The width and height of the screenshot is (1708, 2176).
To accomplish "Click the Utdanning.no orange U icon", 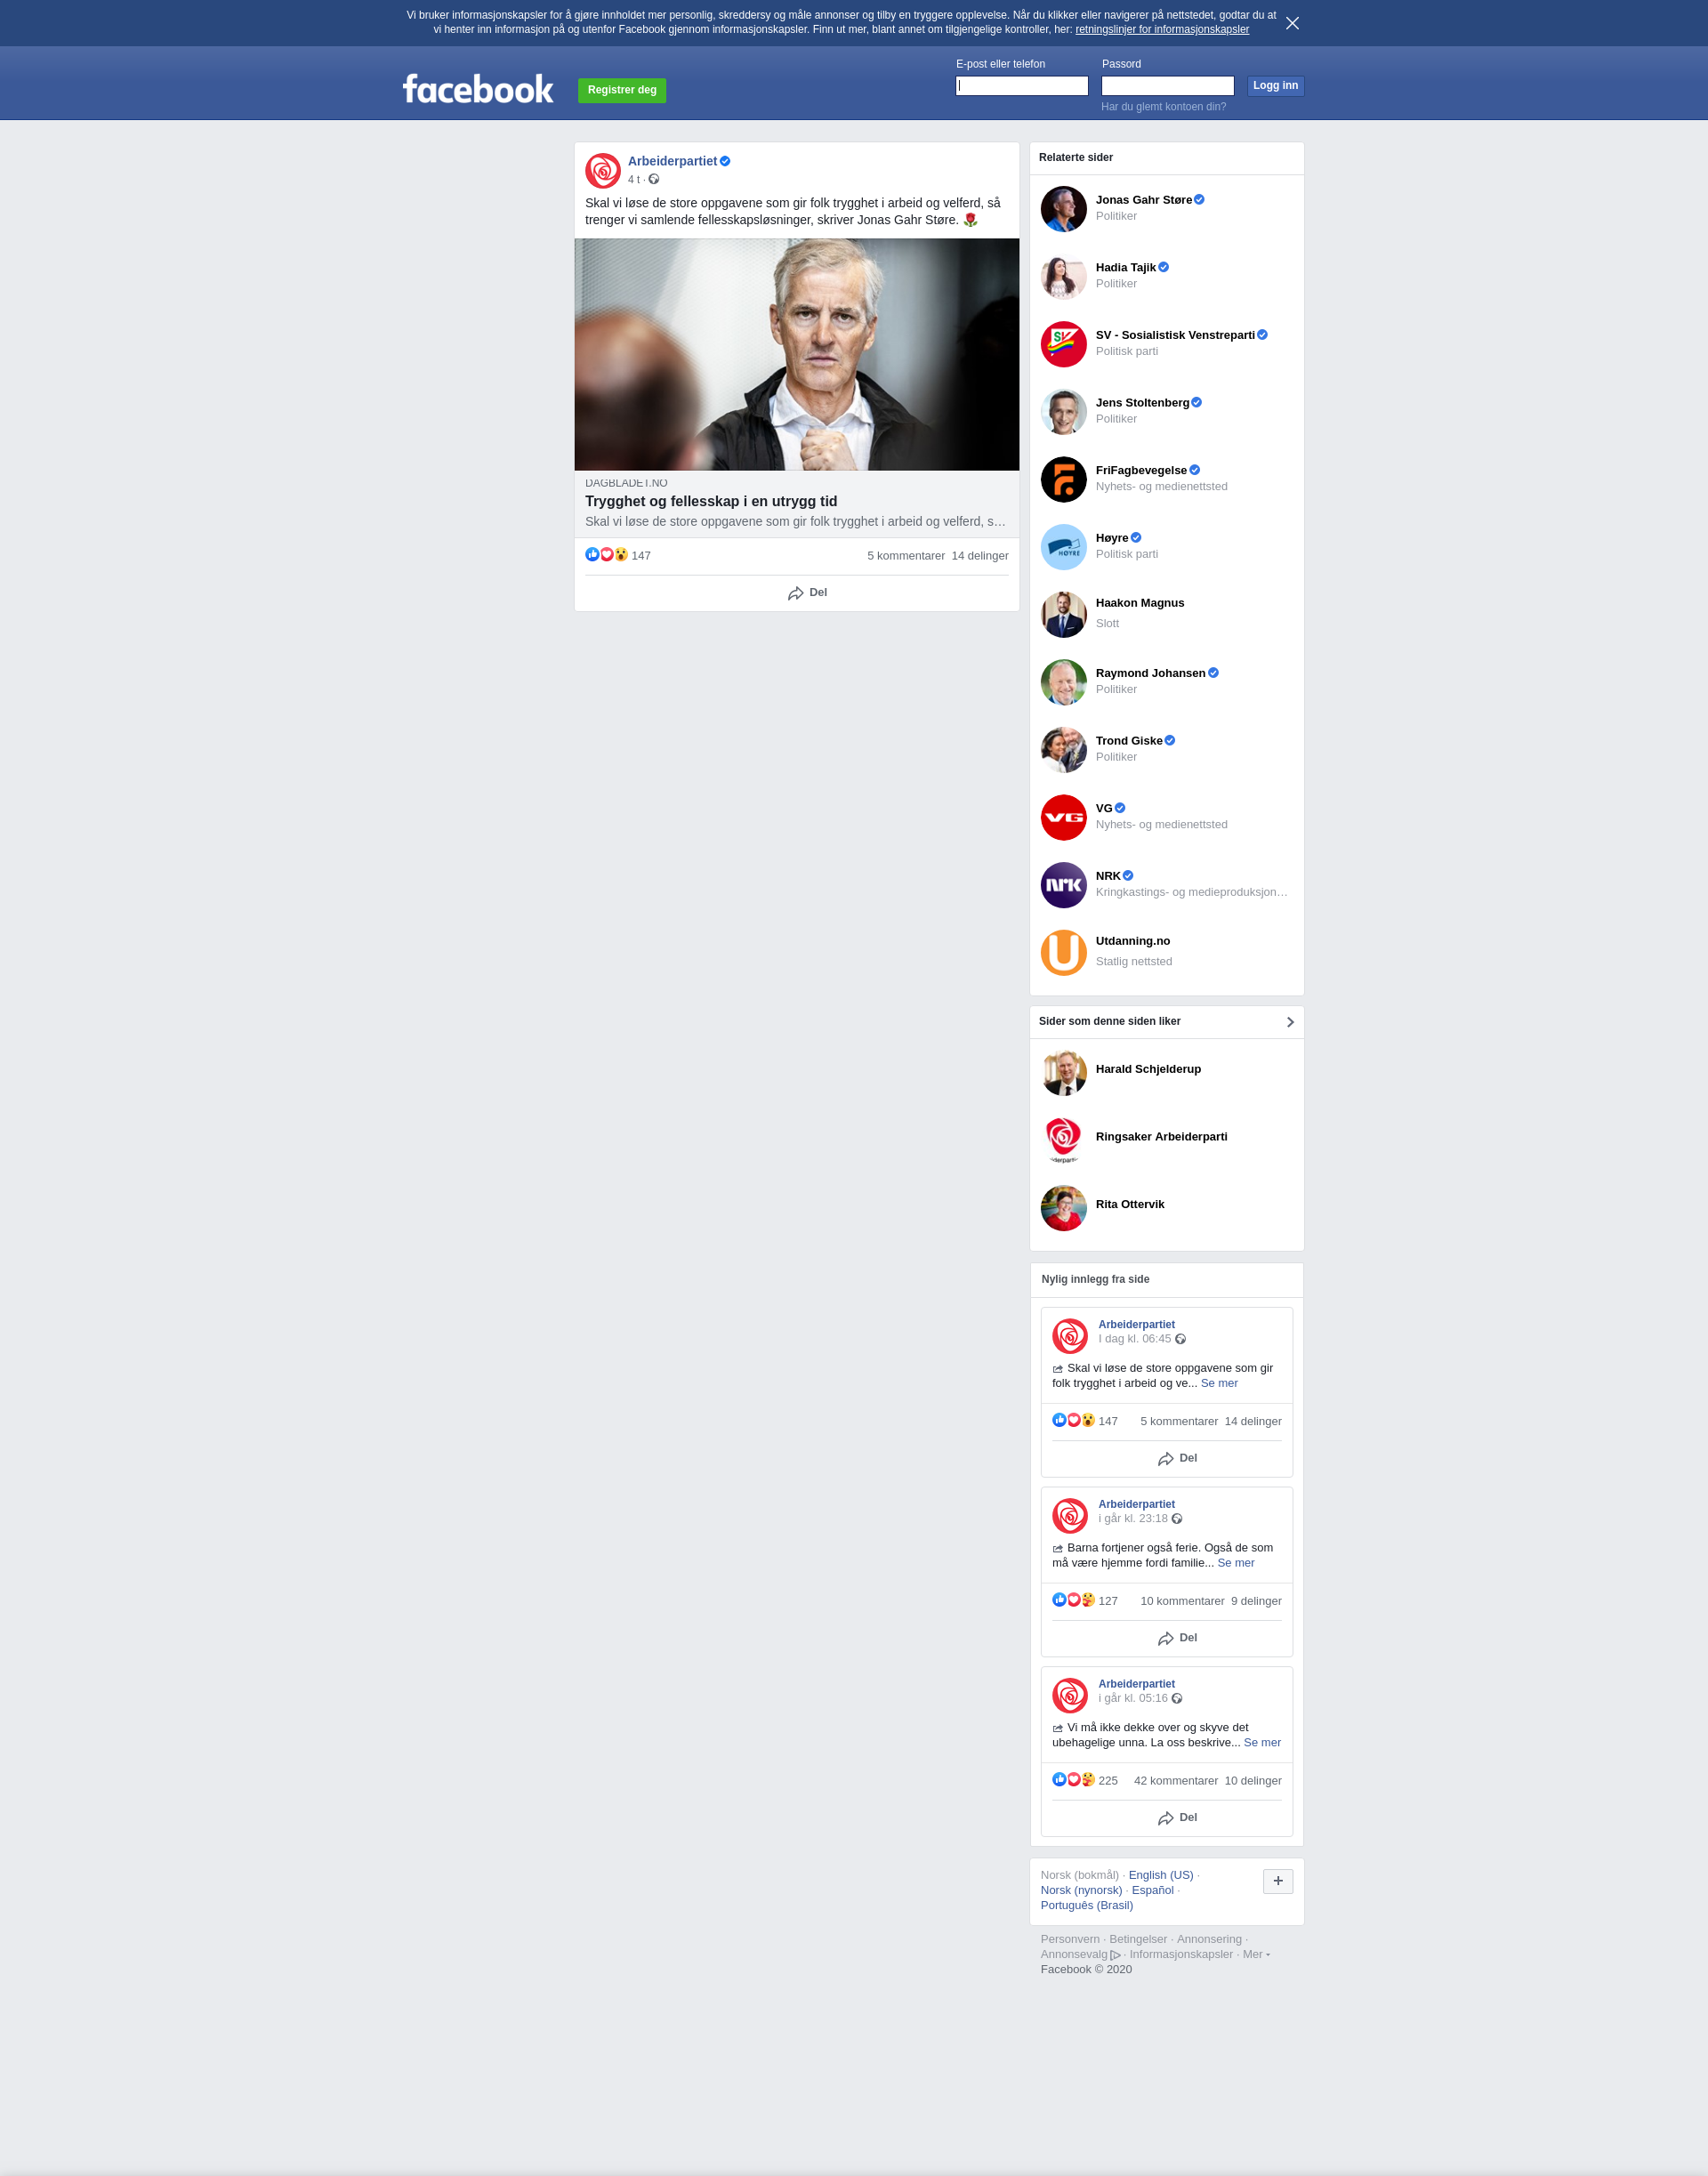I will tap(1063, 952).
